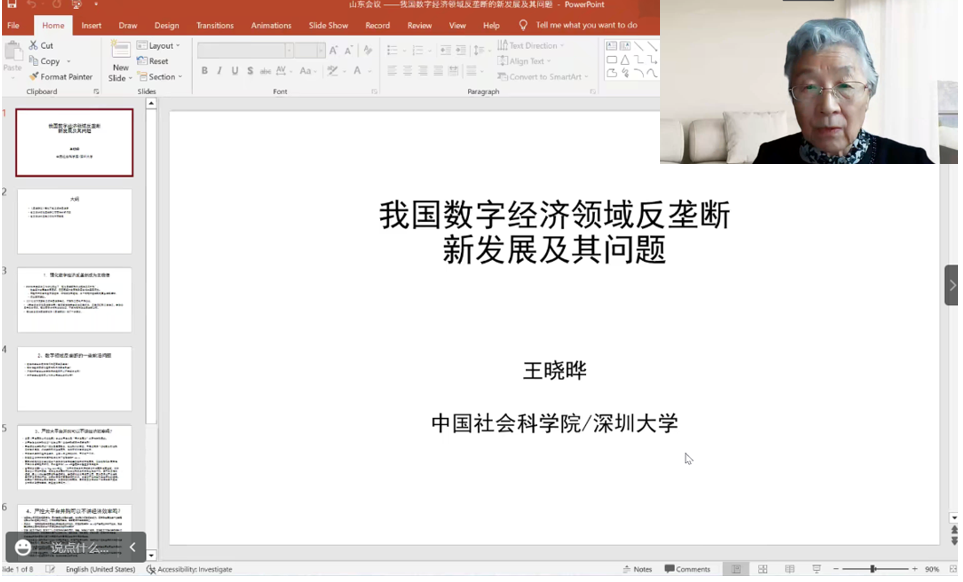Open Slide Sorter view in status bar
This screenshot has width=963, height=582.
pyautogui.click(x=762, y=569)
